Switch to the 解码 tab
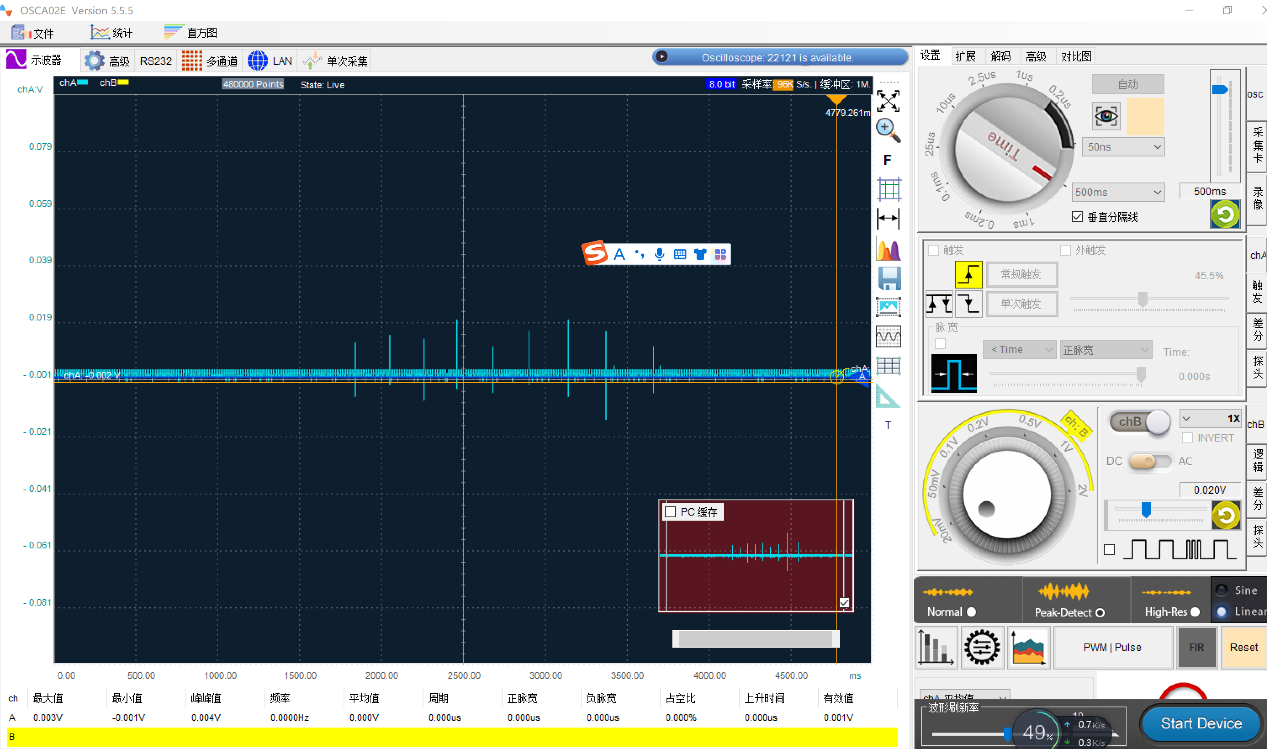This screenshot has height=749, width=1267. point(1000,56)
